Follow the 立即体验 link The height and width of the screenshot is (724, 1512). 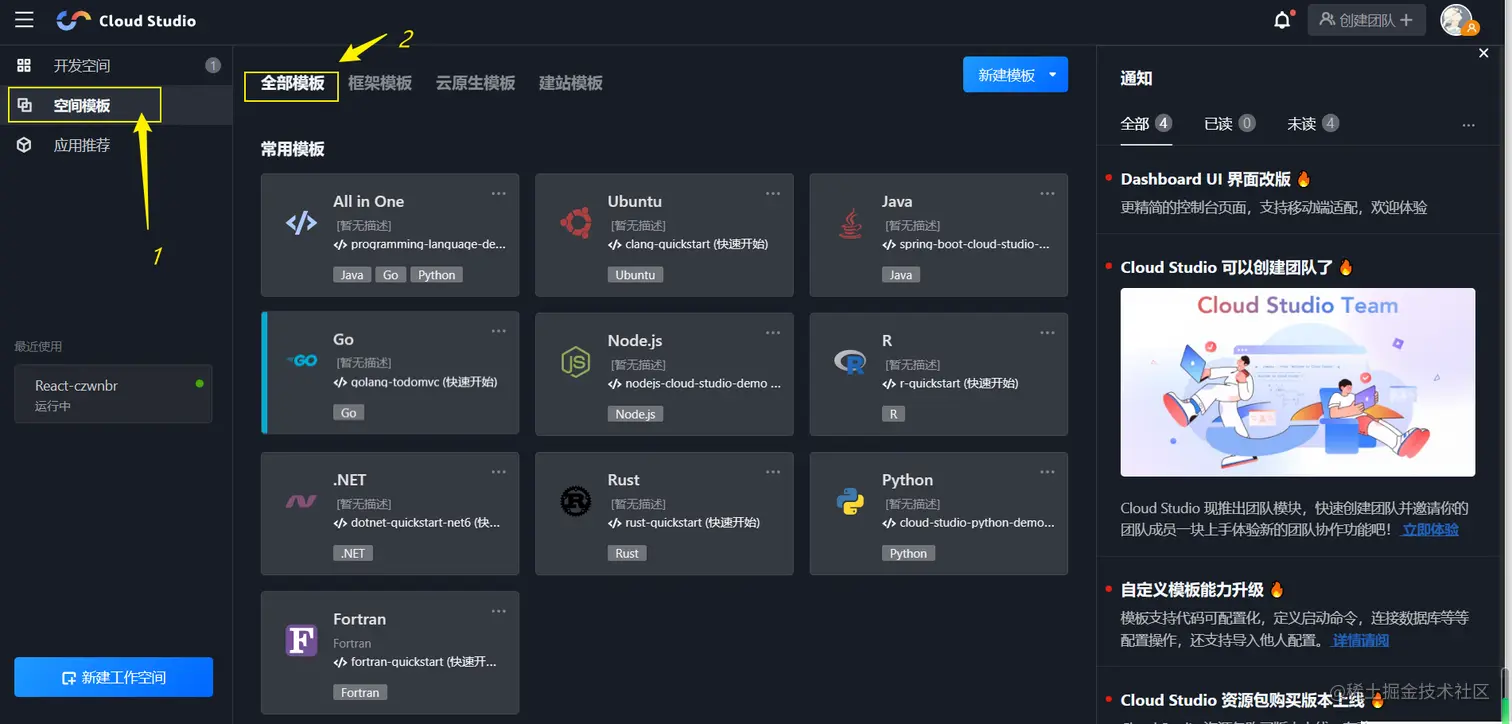point(1430,530)
